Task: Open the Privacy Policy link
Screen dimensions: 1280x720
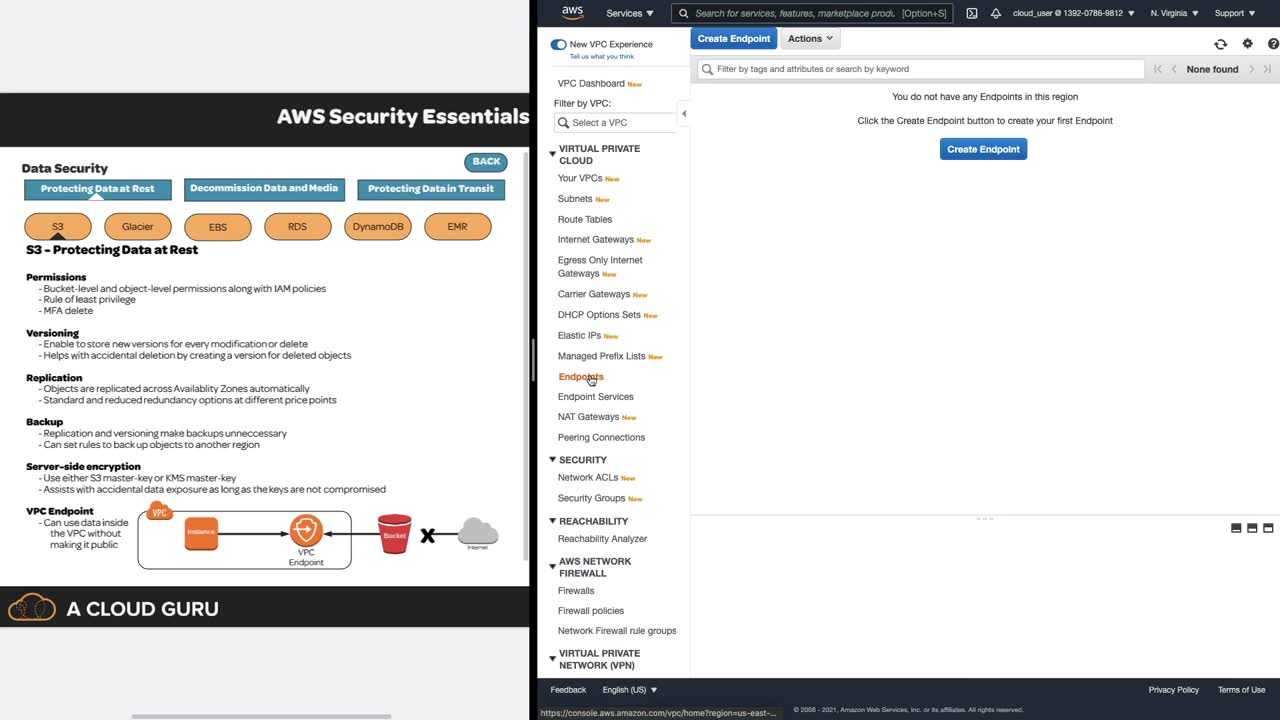Action: pos(1174,690)
